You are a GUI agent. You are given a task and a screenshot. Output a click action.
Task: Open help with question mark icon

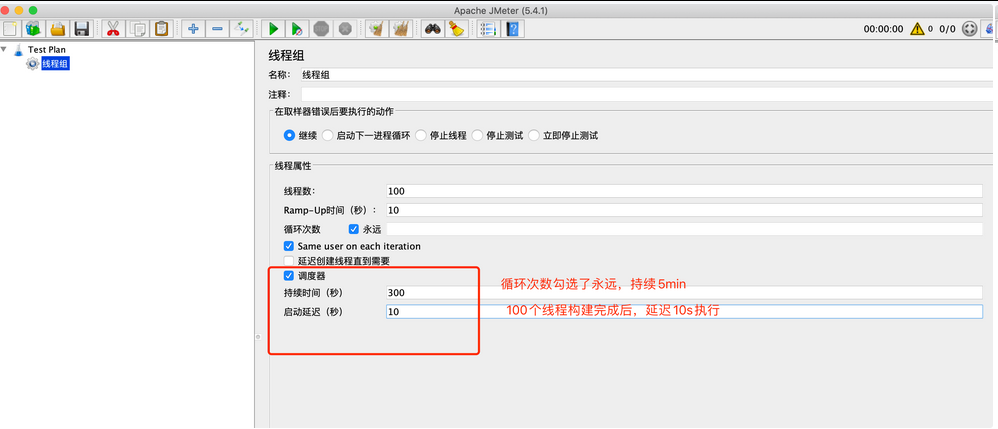click(x=512, y=29)
